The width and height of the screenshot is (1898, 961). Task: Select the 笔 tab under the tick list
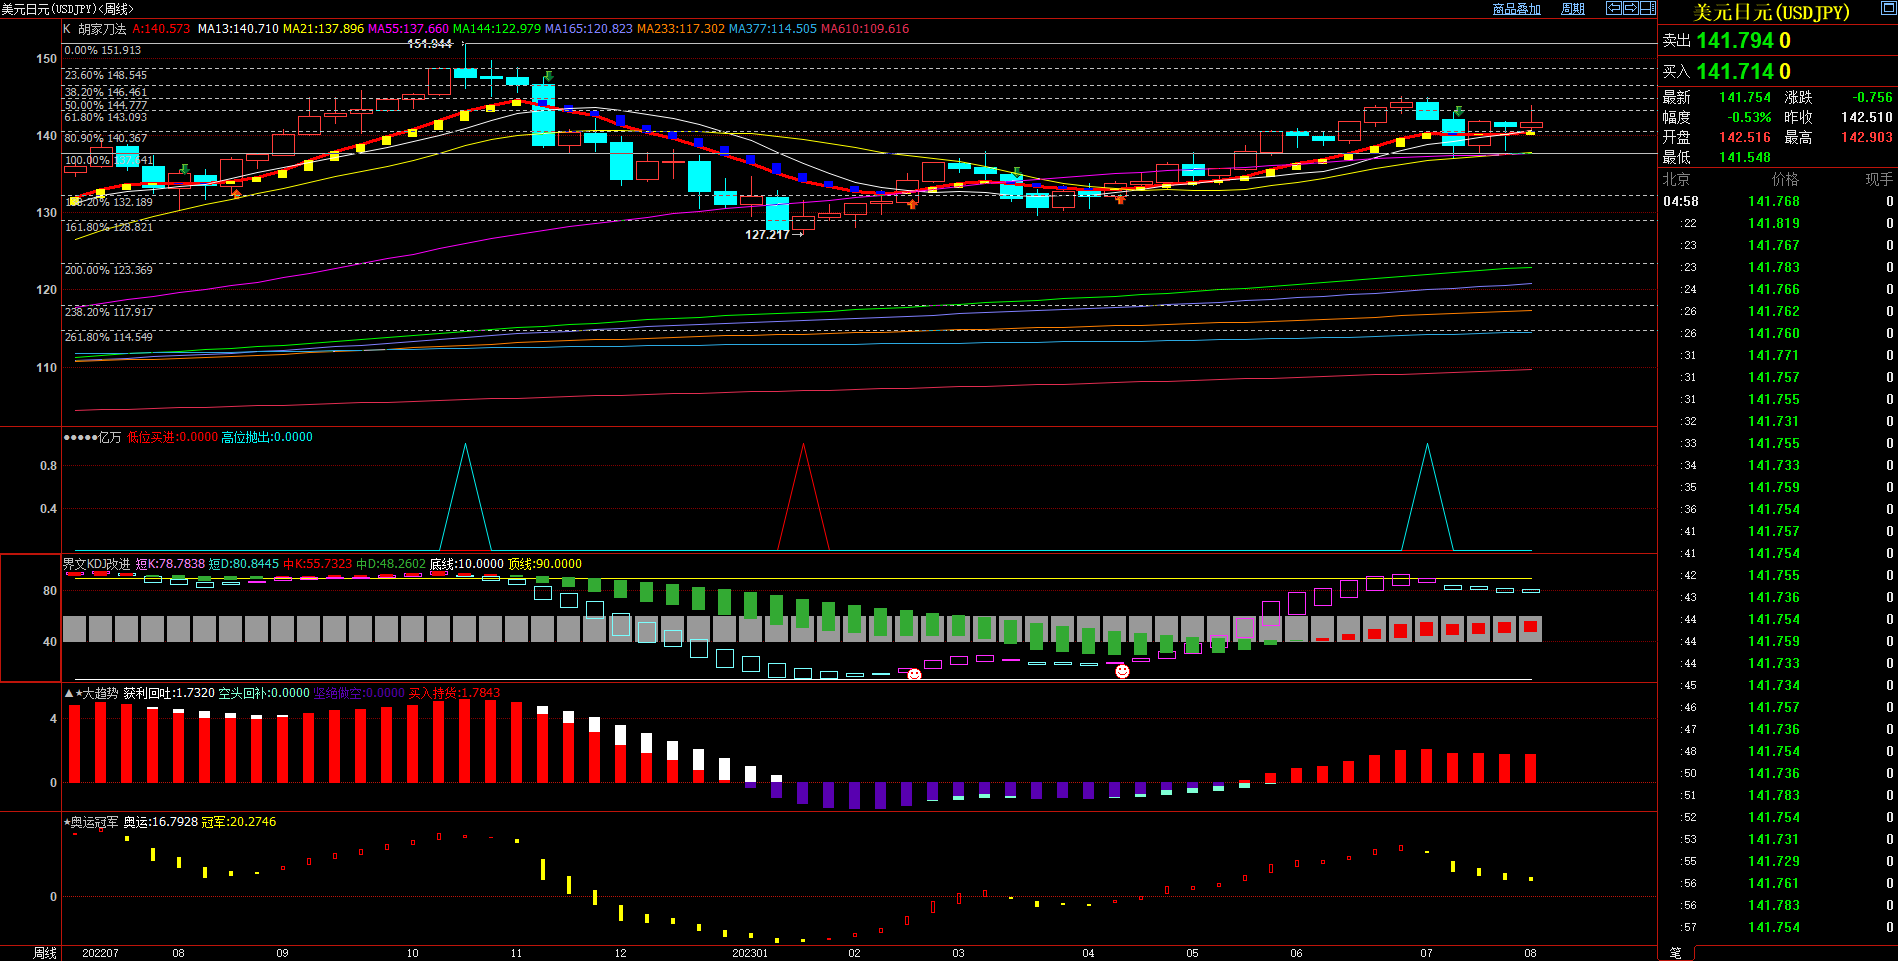point(1676,953)
